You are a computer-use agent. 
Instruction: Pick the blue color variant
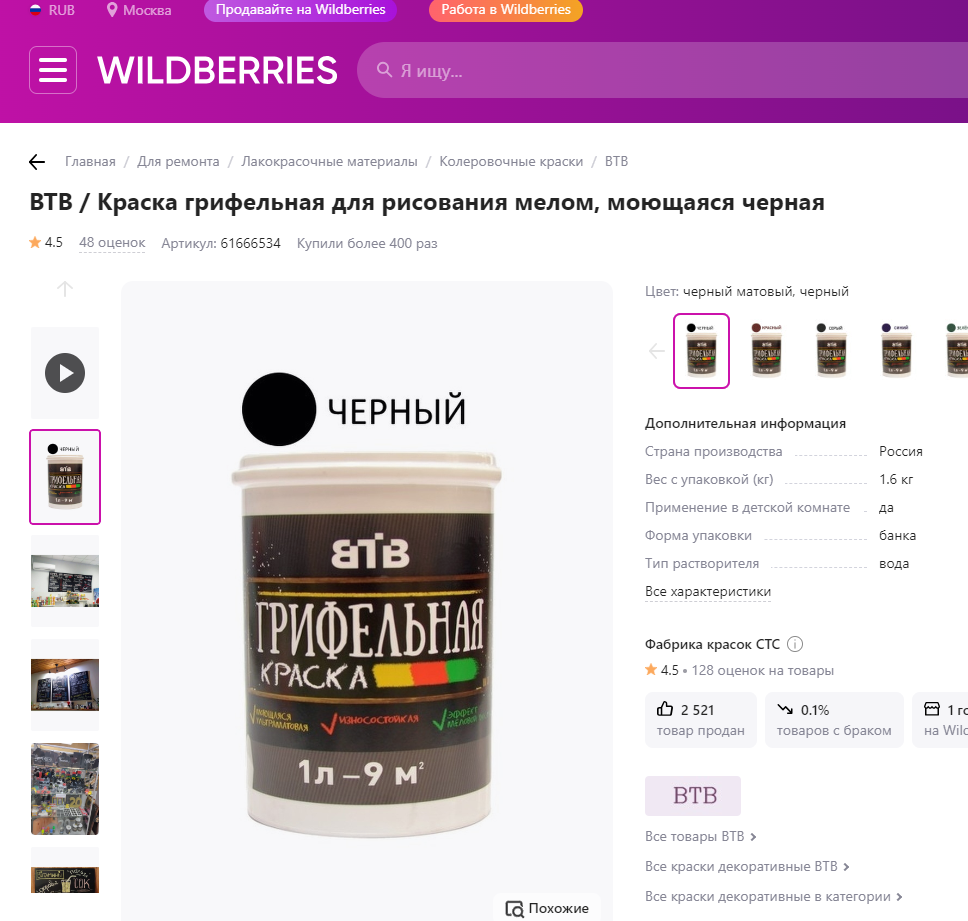pos(896,351)
